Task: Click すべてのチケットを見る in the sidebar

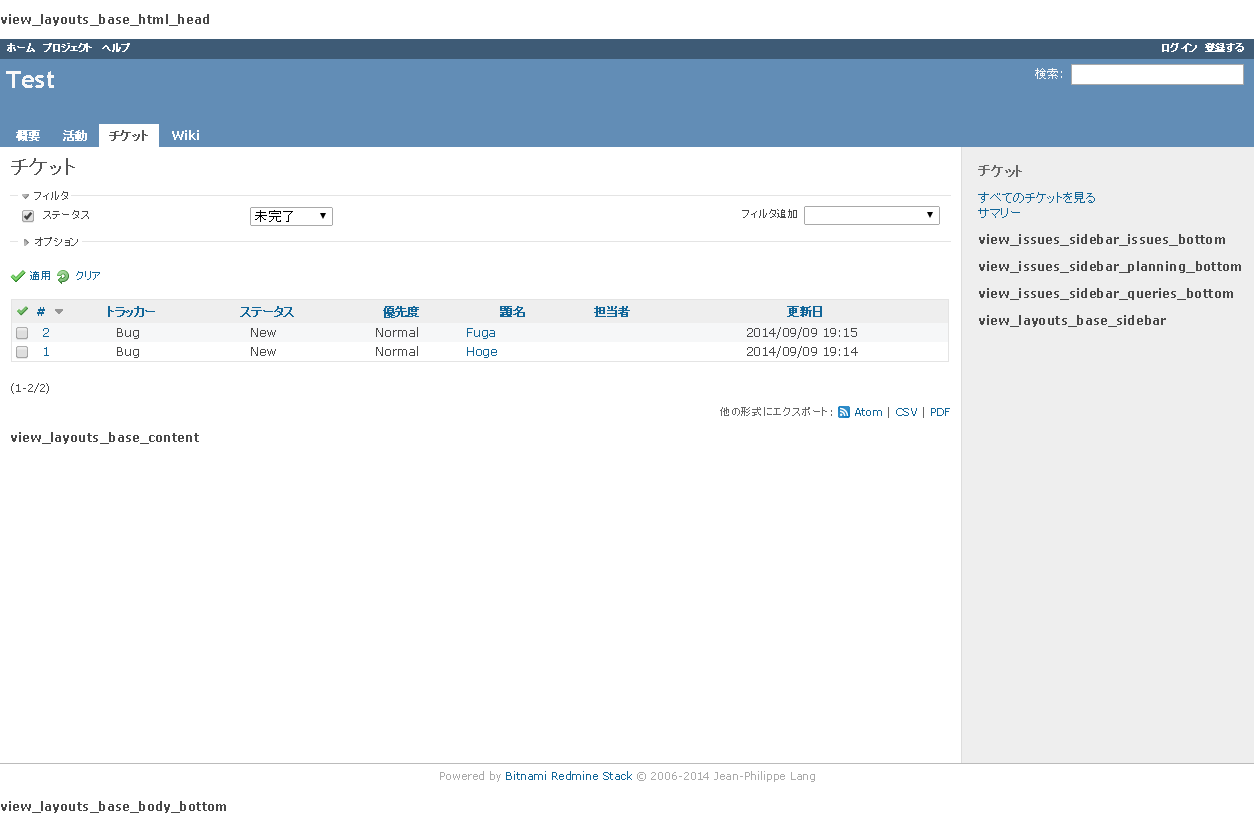Action: 1037,197
